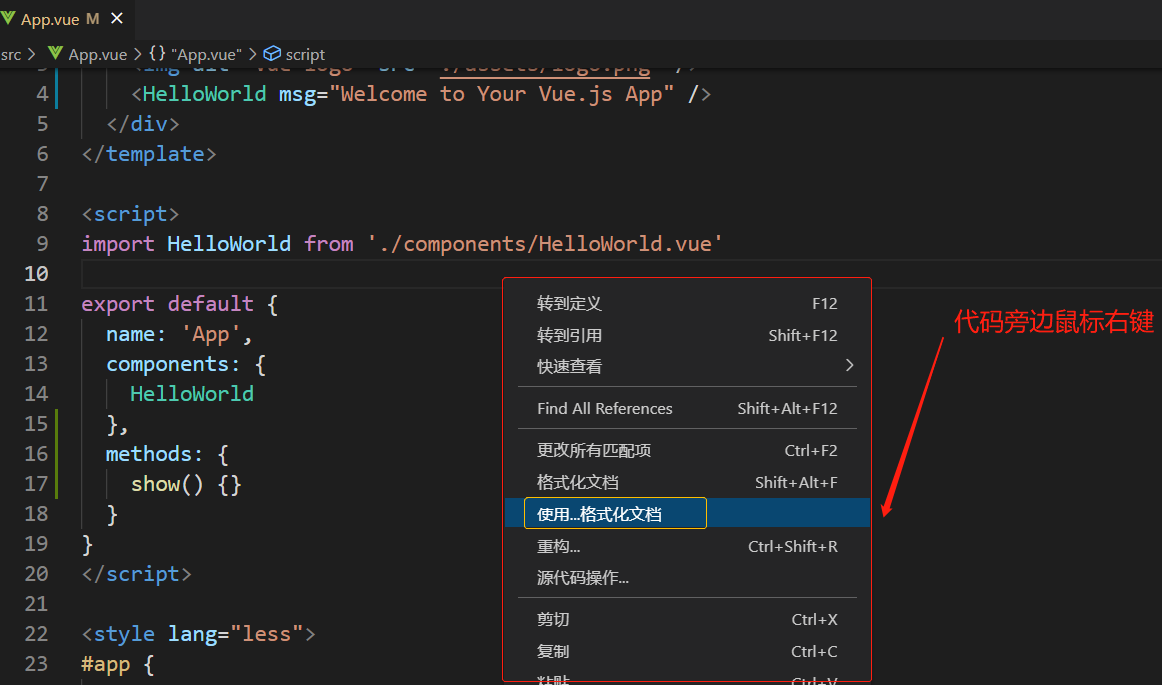Click the Vue icon in the breadcrumb
The height and width of the screenshot is (685, 1162).
pyautogui.click(x=55, y=53)
